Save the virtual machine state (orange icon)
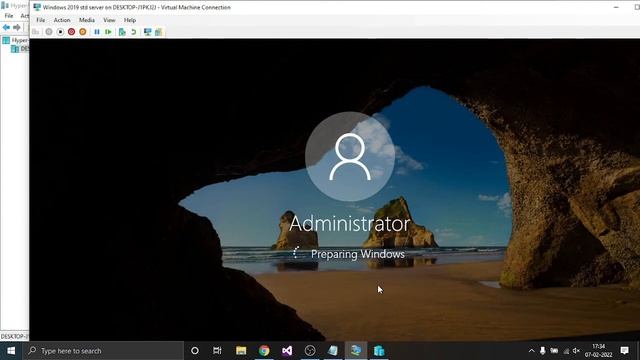640x360 pixels. (83, 32)
